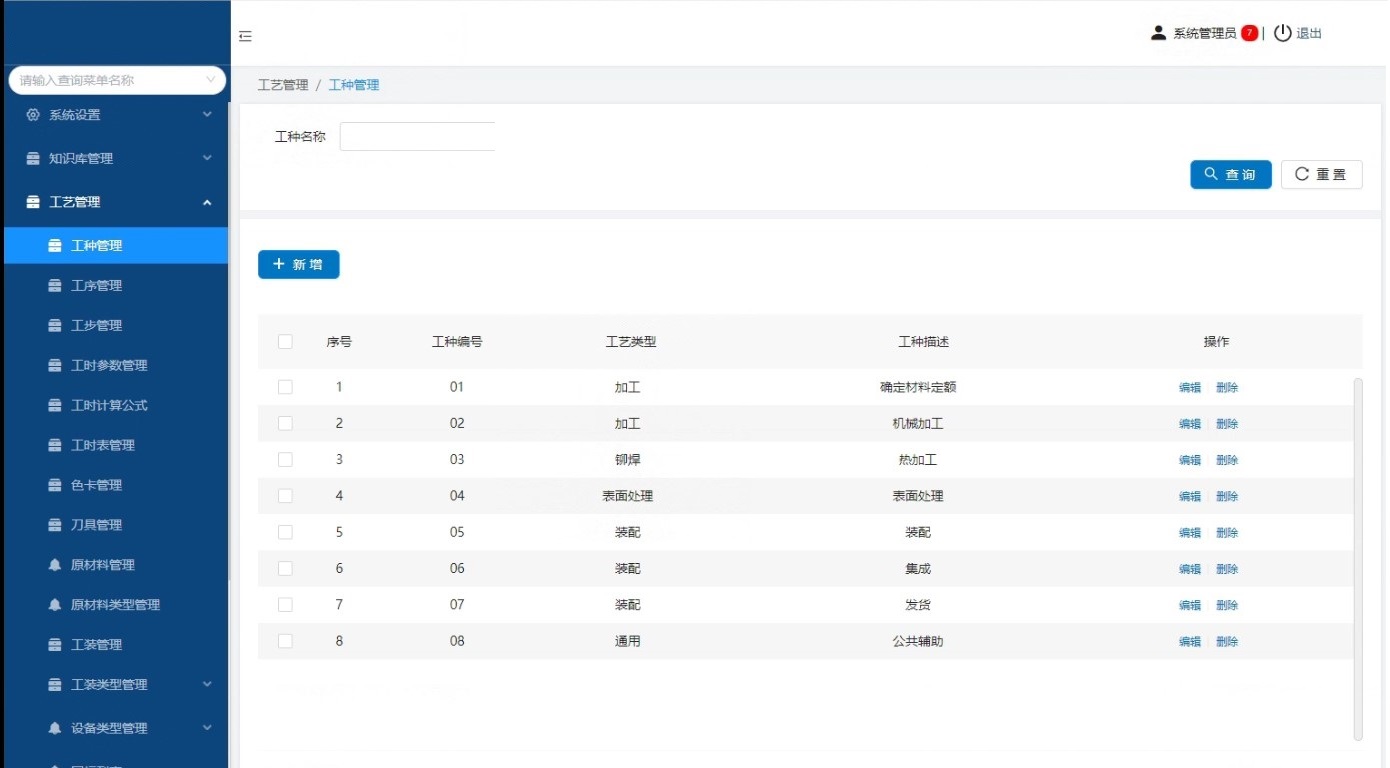Collapse the 工艺管理 menu chevron
The width and height of the screenshot is (1390, 768).
coord(207,202)
